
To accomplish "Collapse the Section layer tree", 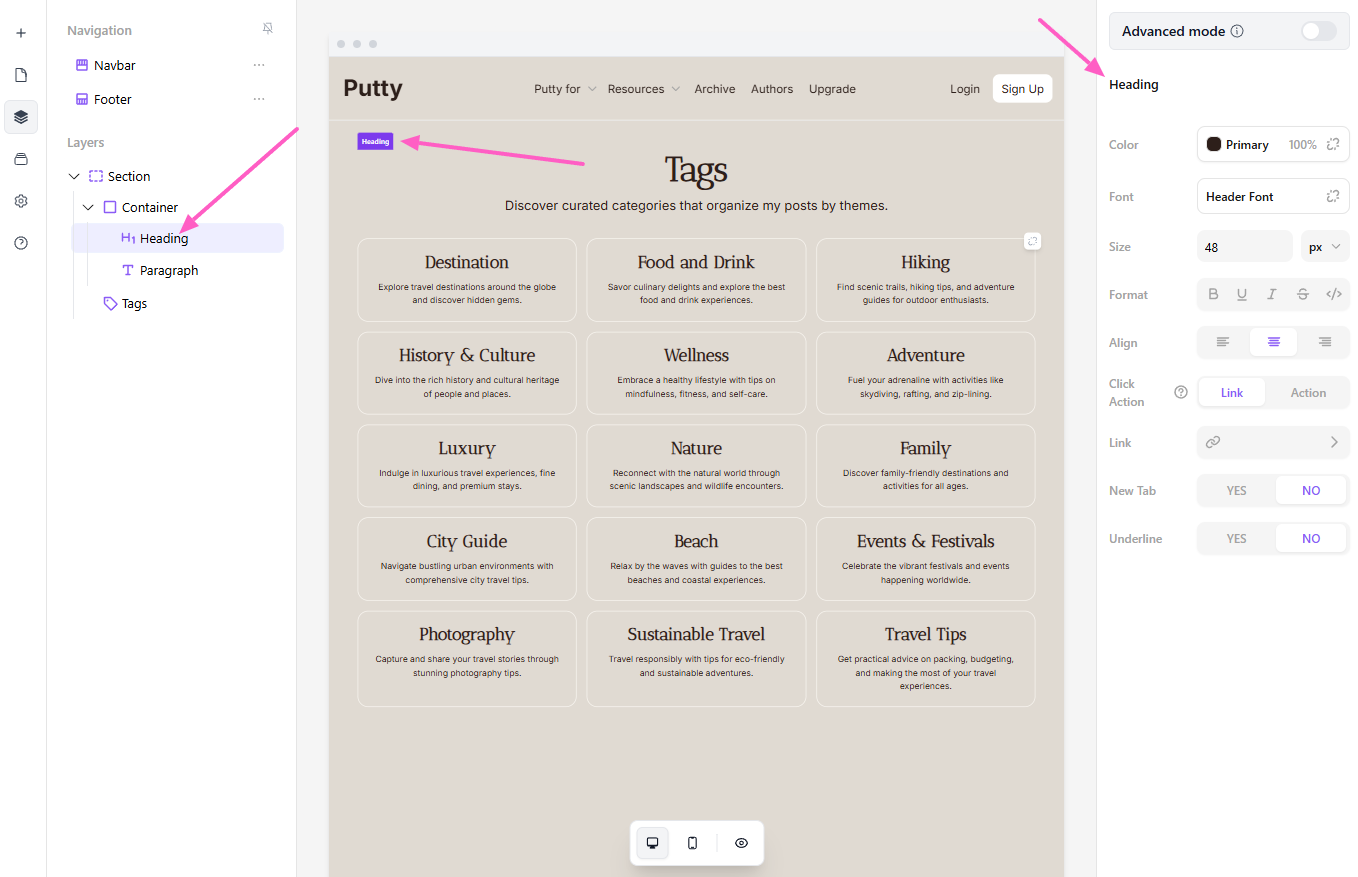I will [73, 176].
